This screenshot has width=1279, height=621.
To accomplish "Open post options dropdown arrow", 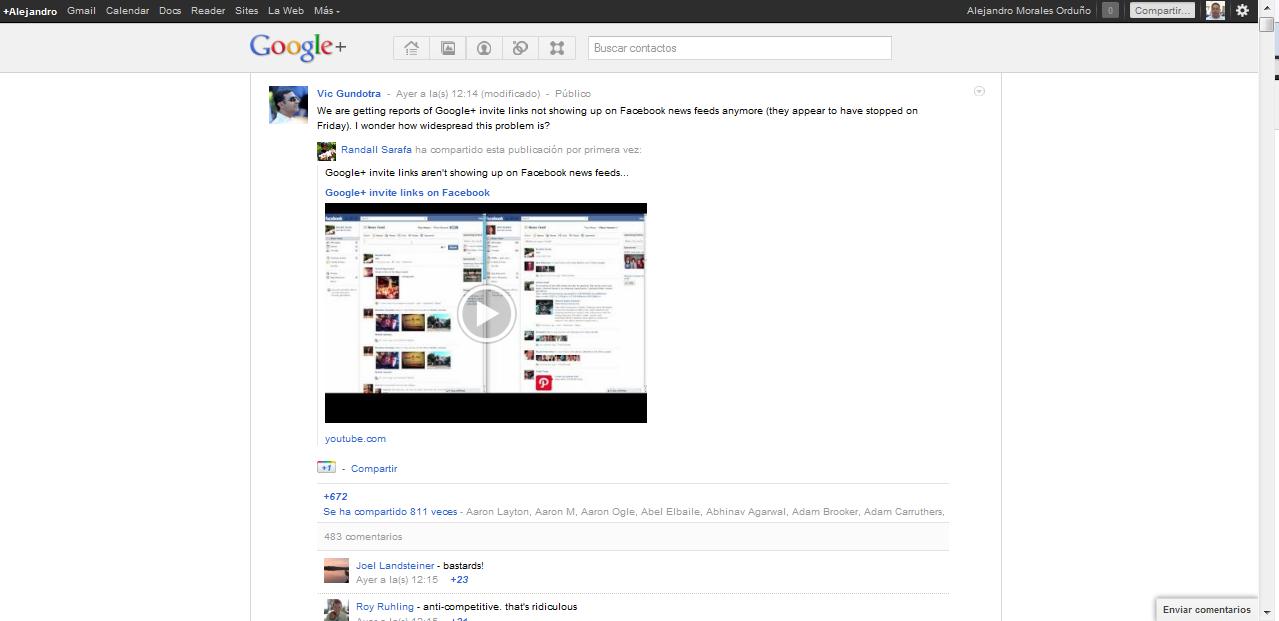I will [979, 91].
